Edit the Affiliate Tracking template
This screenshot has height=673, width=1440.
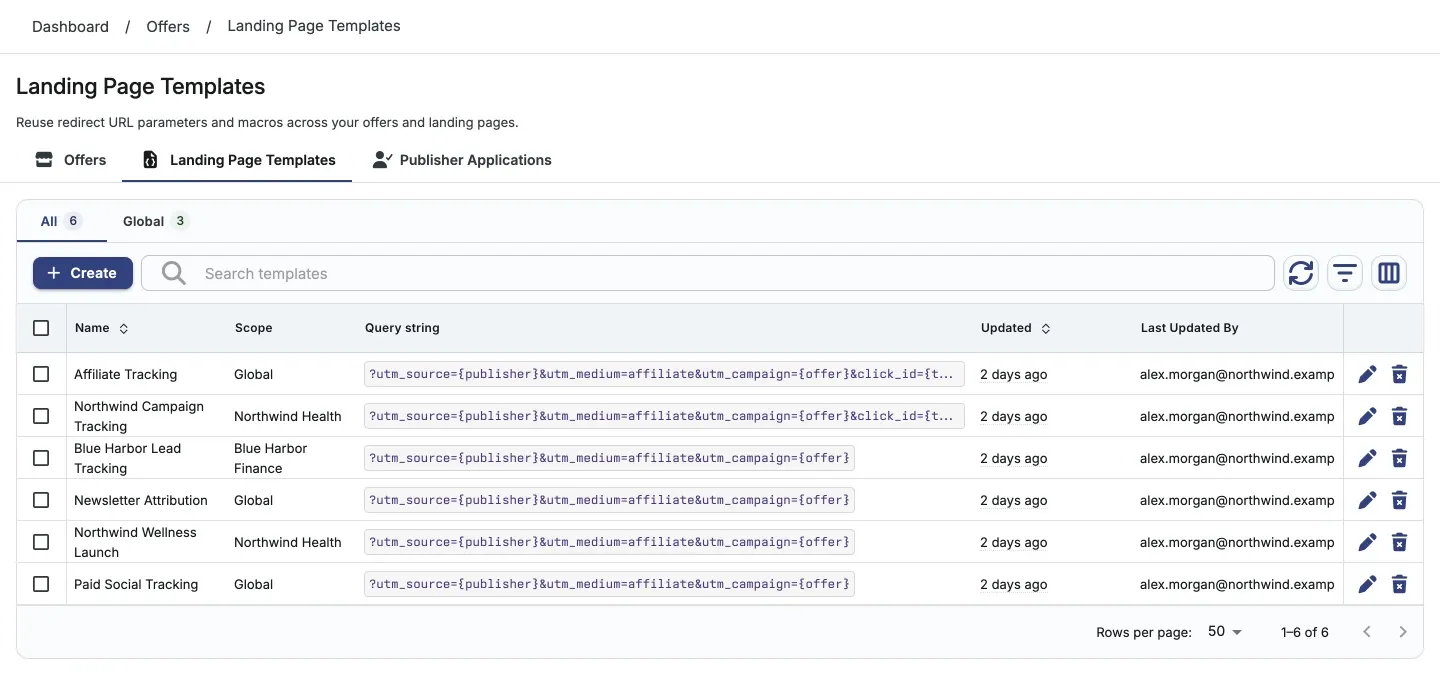click(x=1367, y=374)
